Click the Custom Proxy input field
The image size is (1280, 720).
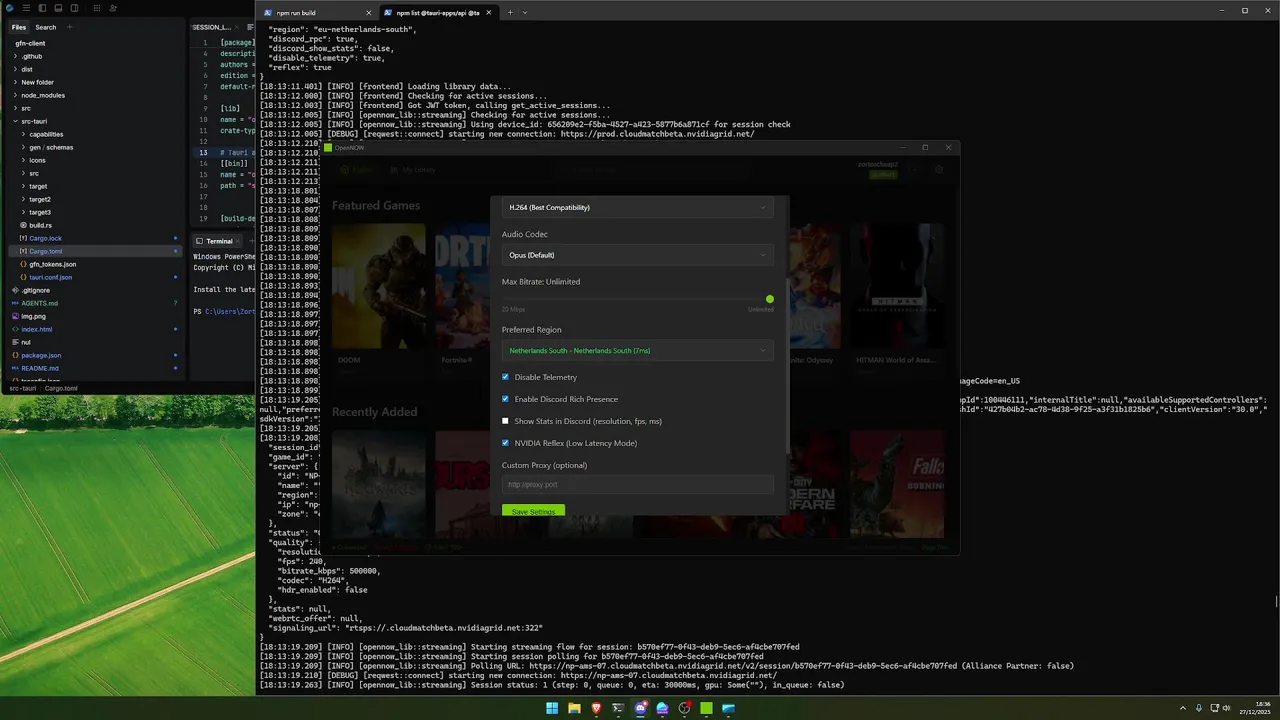(638, 485)
